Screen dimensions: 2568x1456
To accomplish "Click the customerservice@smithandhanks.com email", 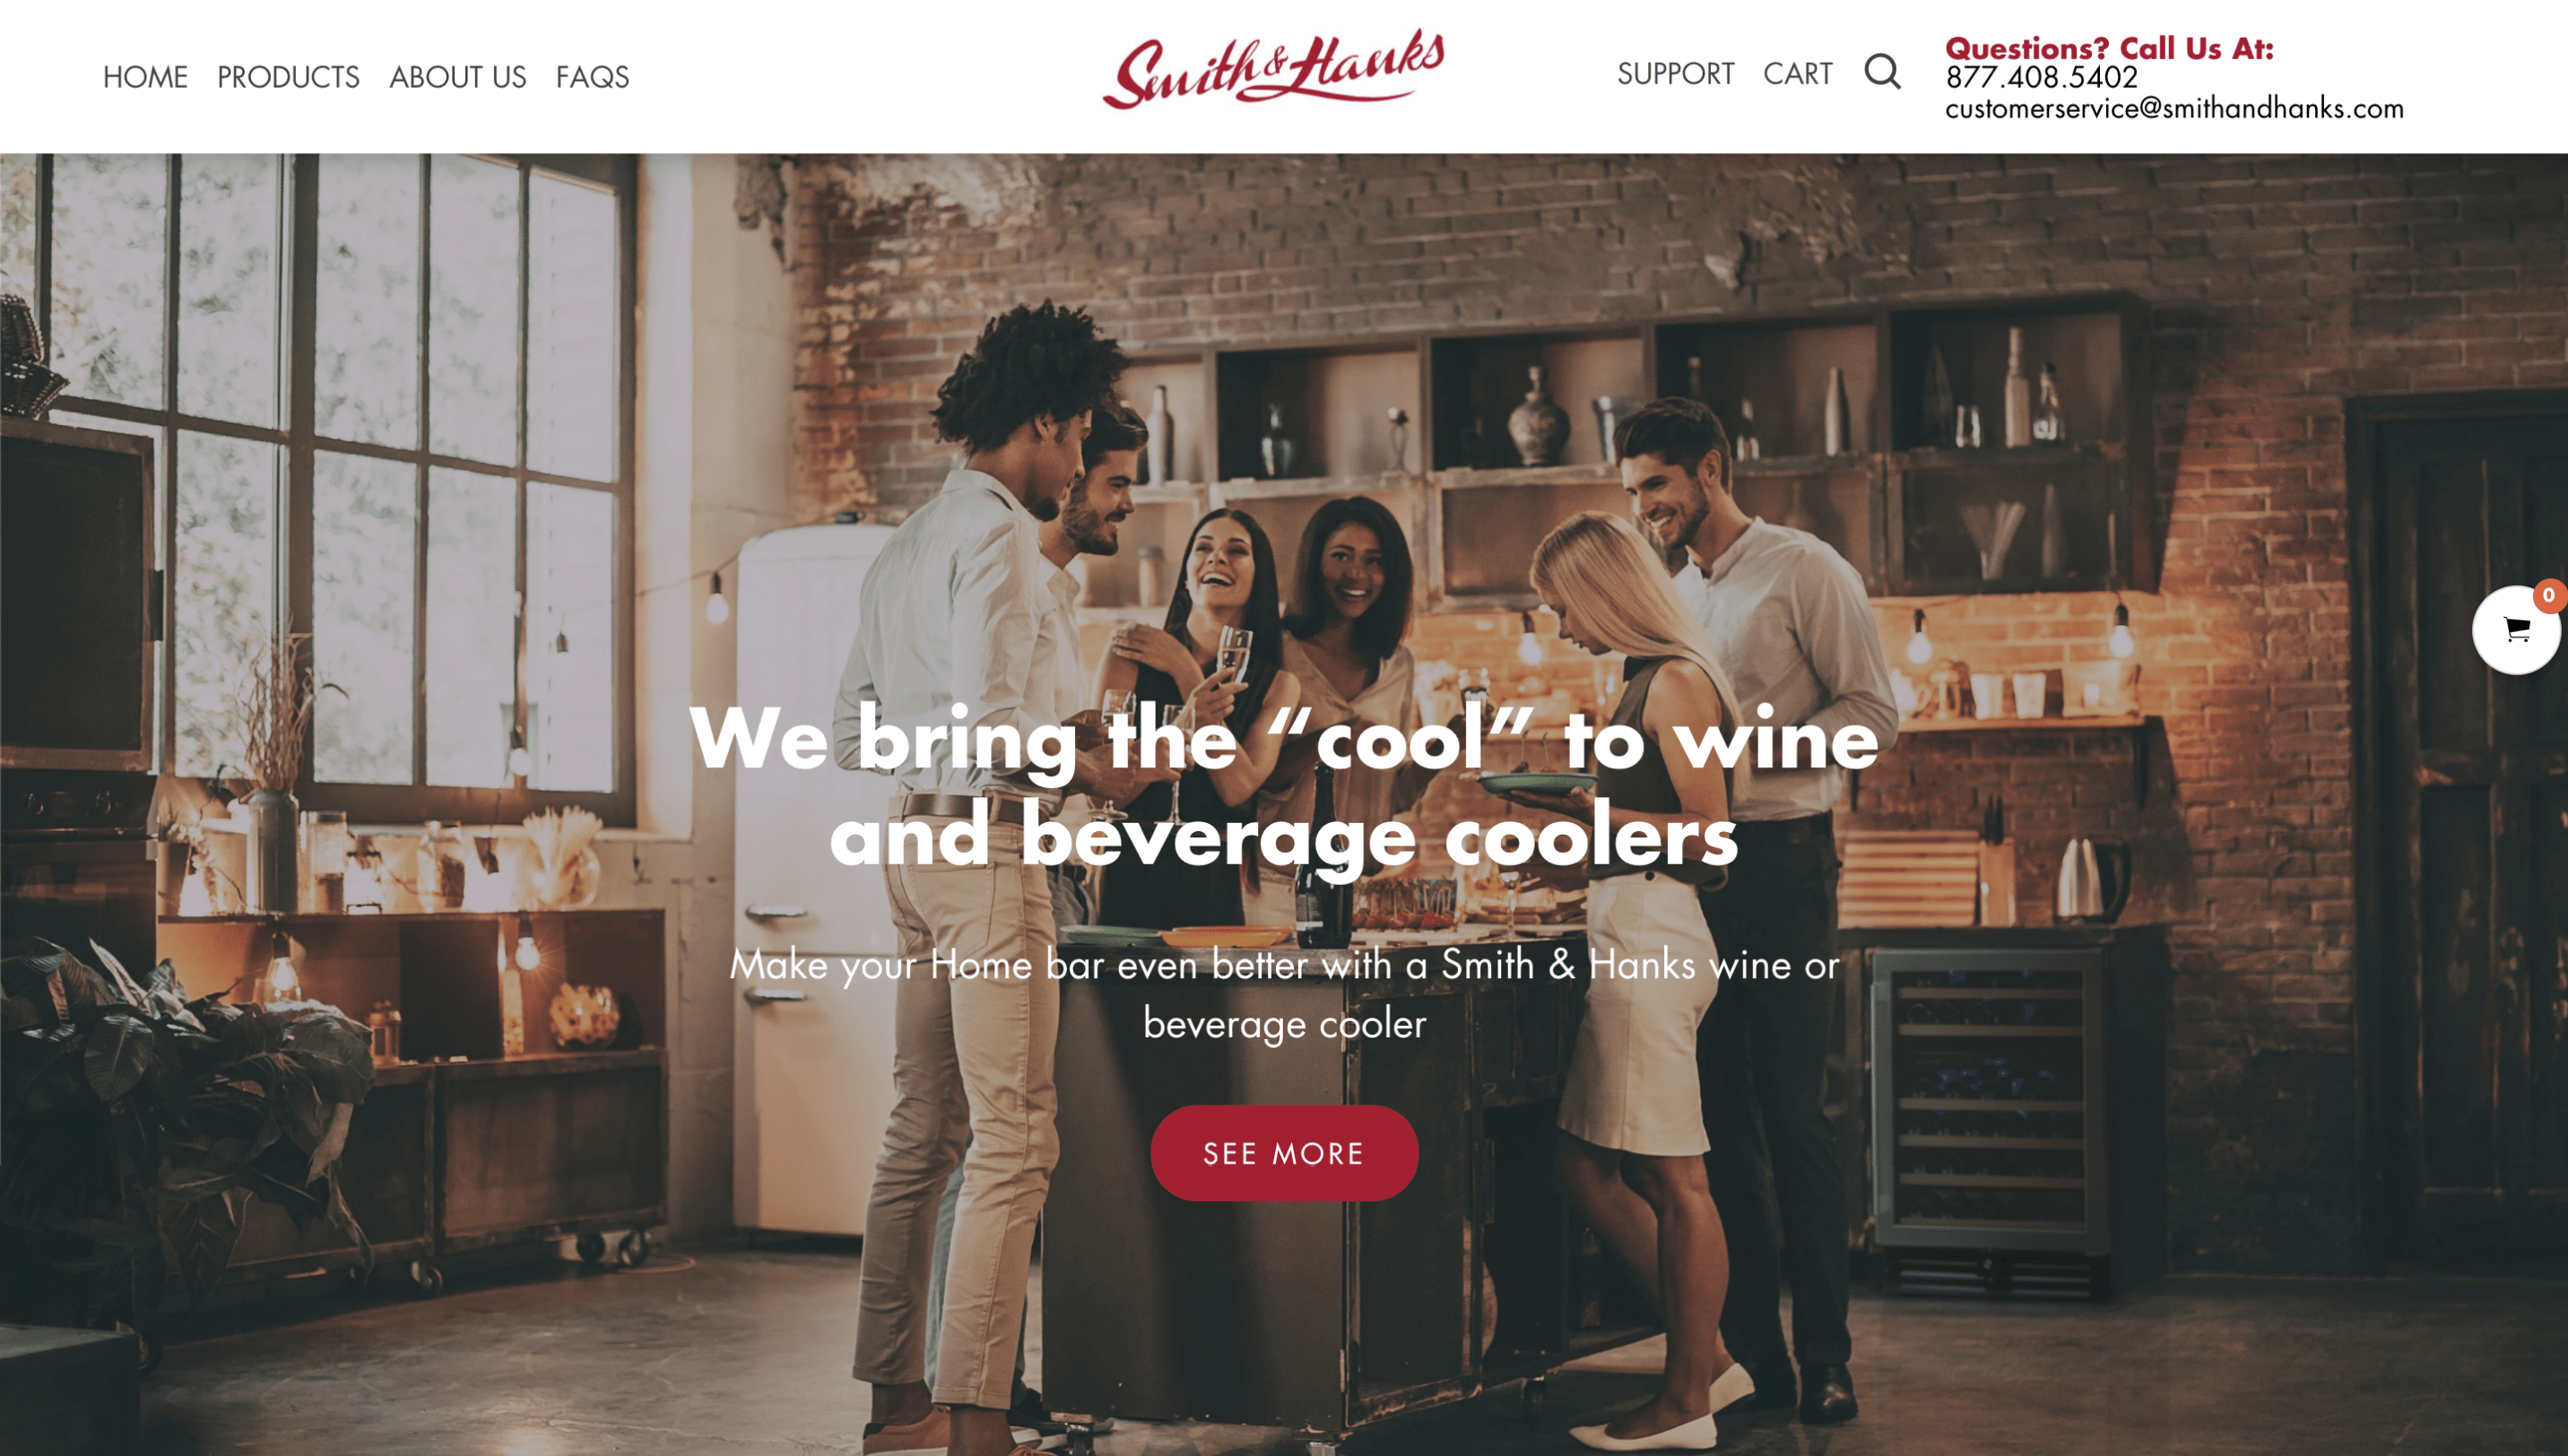I will (x=2174, y=108).
